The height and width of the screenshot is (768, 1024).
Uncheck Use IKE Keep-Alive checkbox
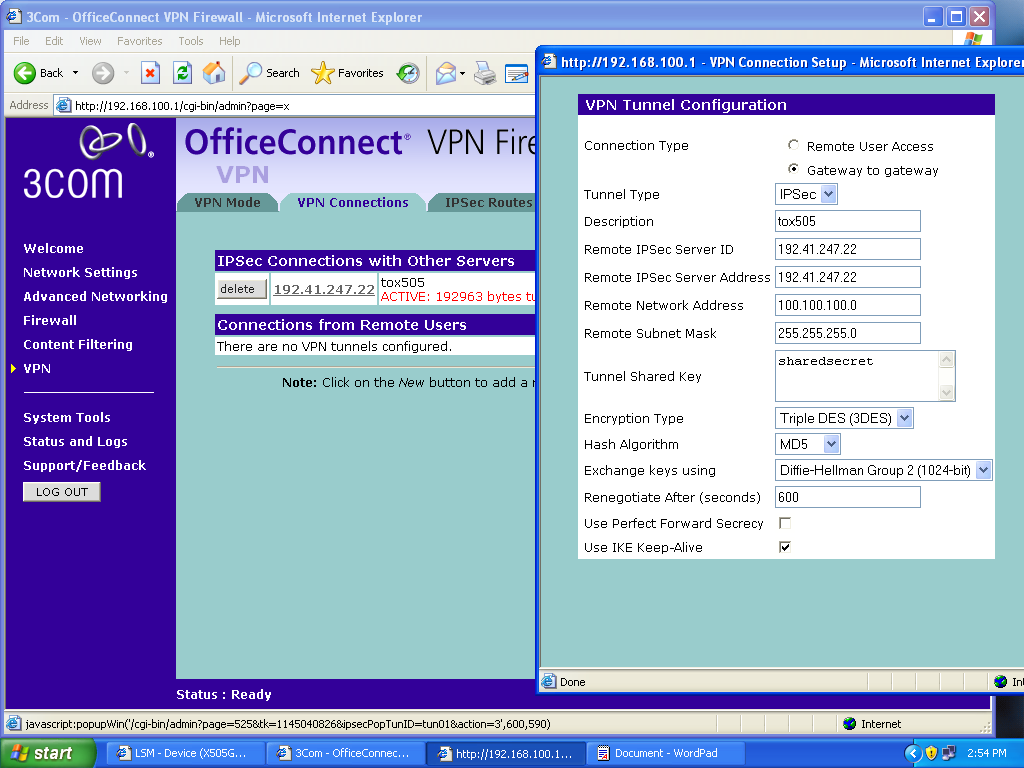(x=785, y=547)
